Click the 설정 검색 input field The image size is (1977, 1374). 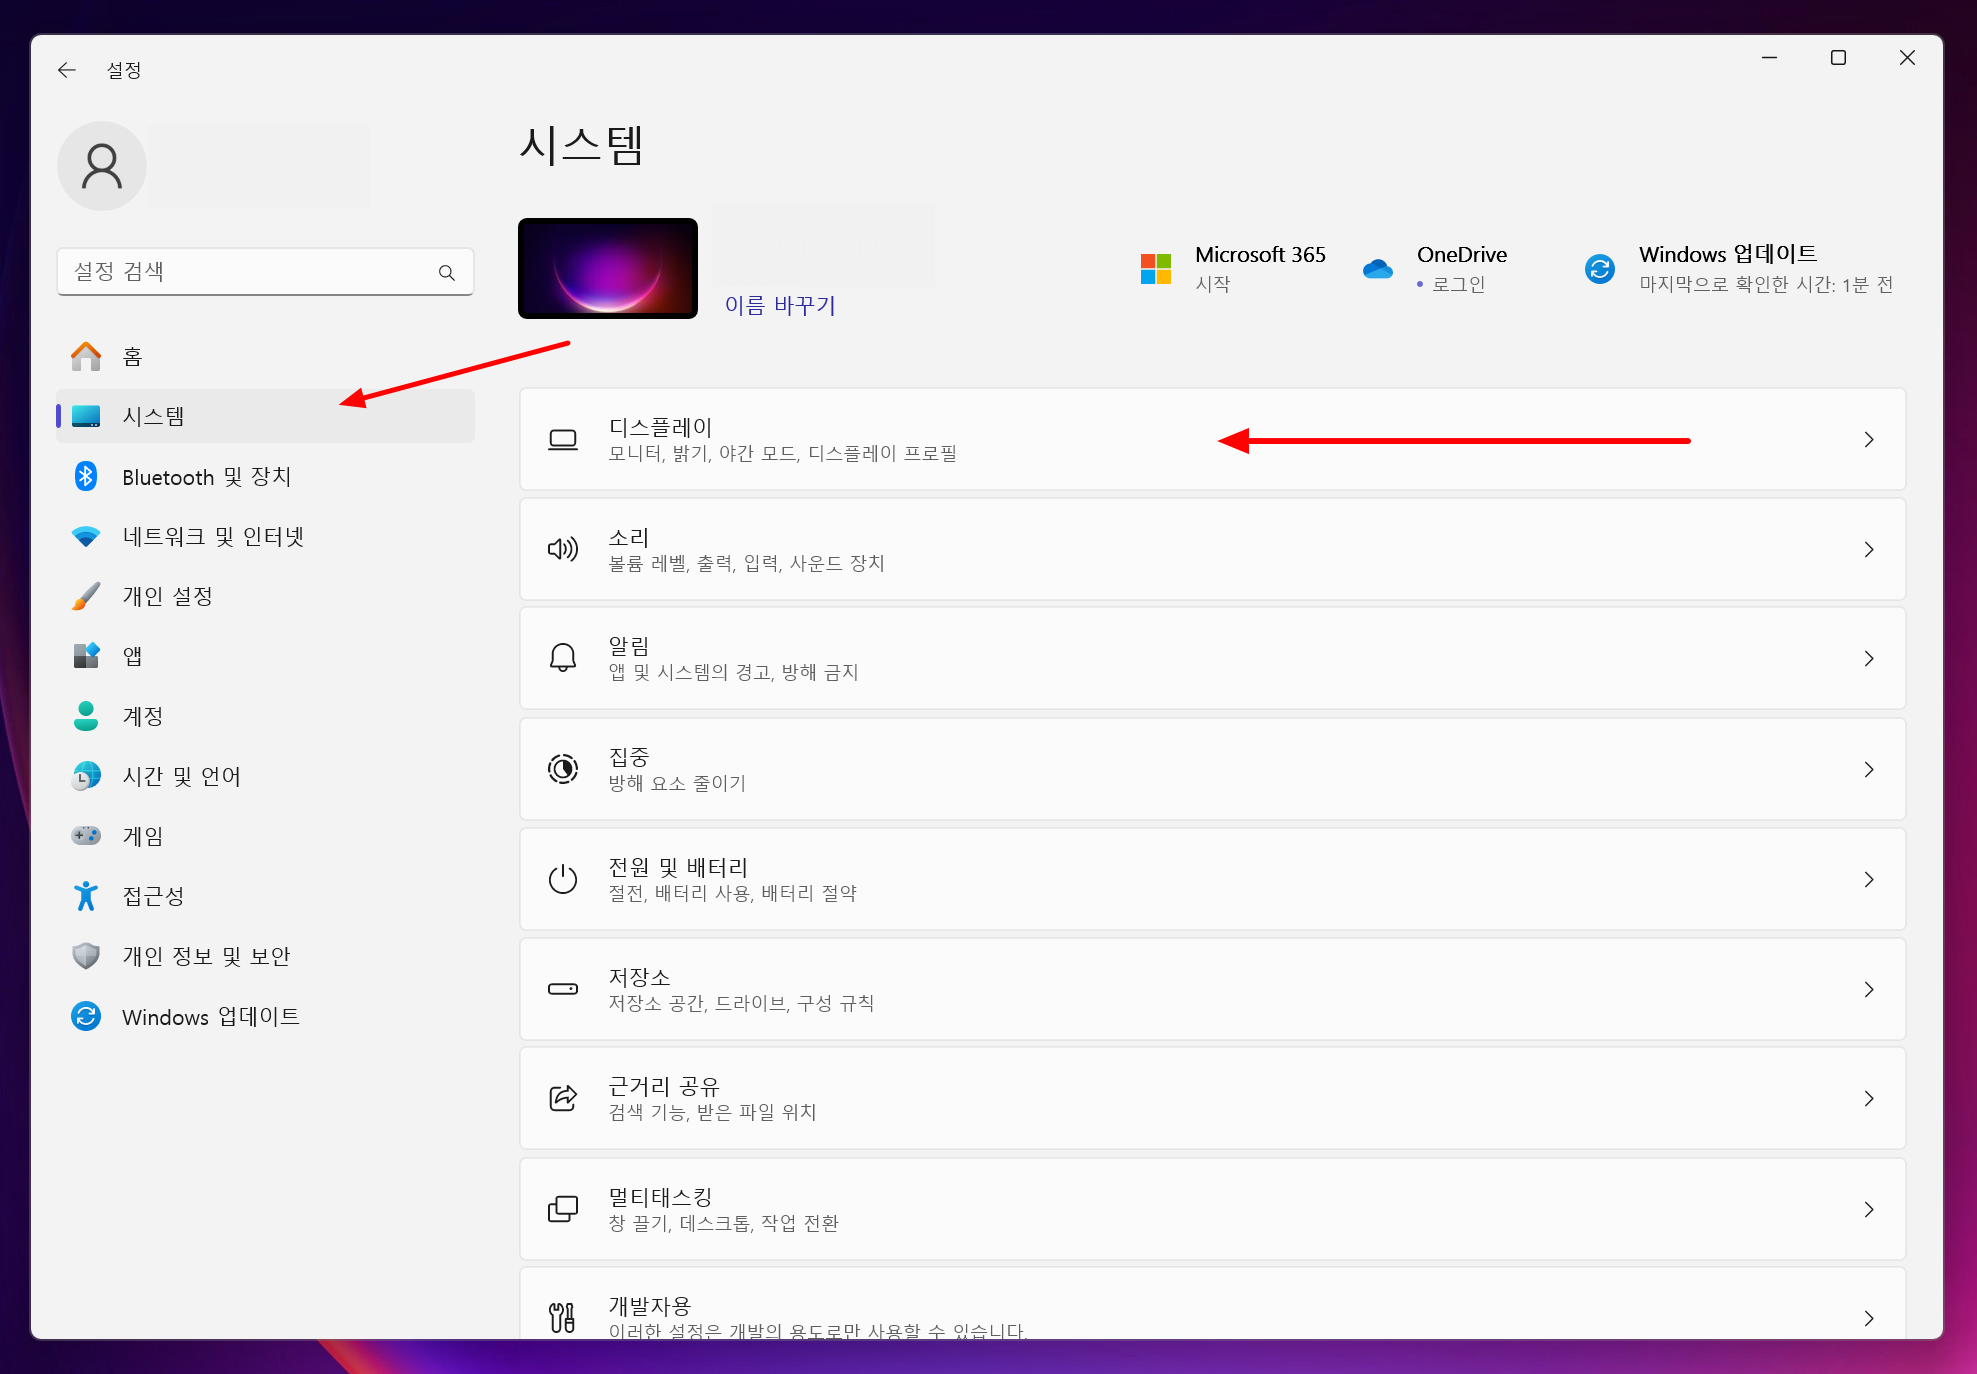coord(250,272)
